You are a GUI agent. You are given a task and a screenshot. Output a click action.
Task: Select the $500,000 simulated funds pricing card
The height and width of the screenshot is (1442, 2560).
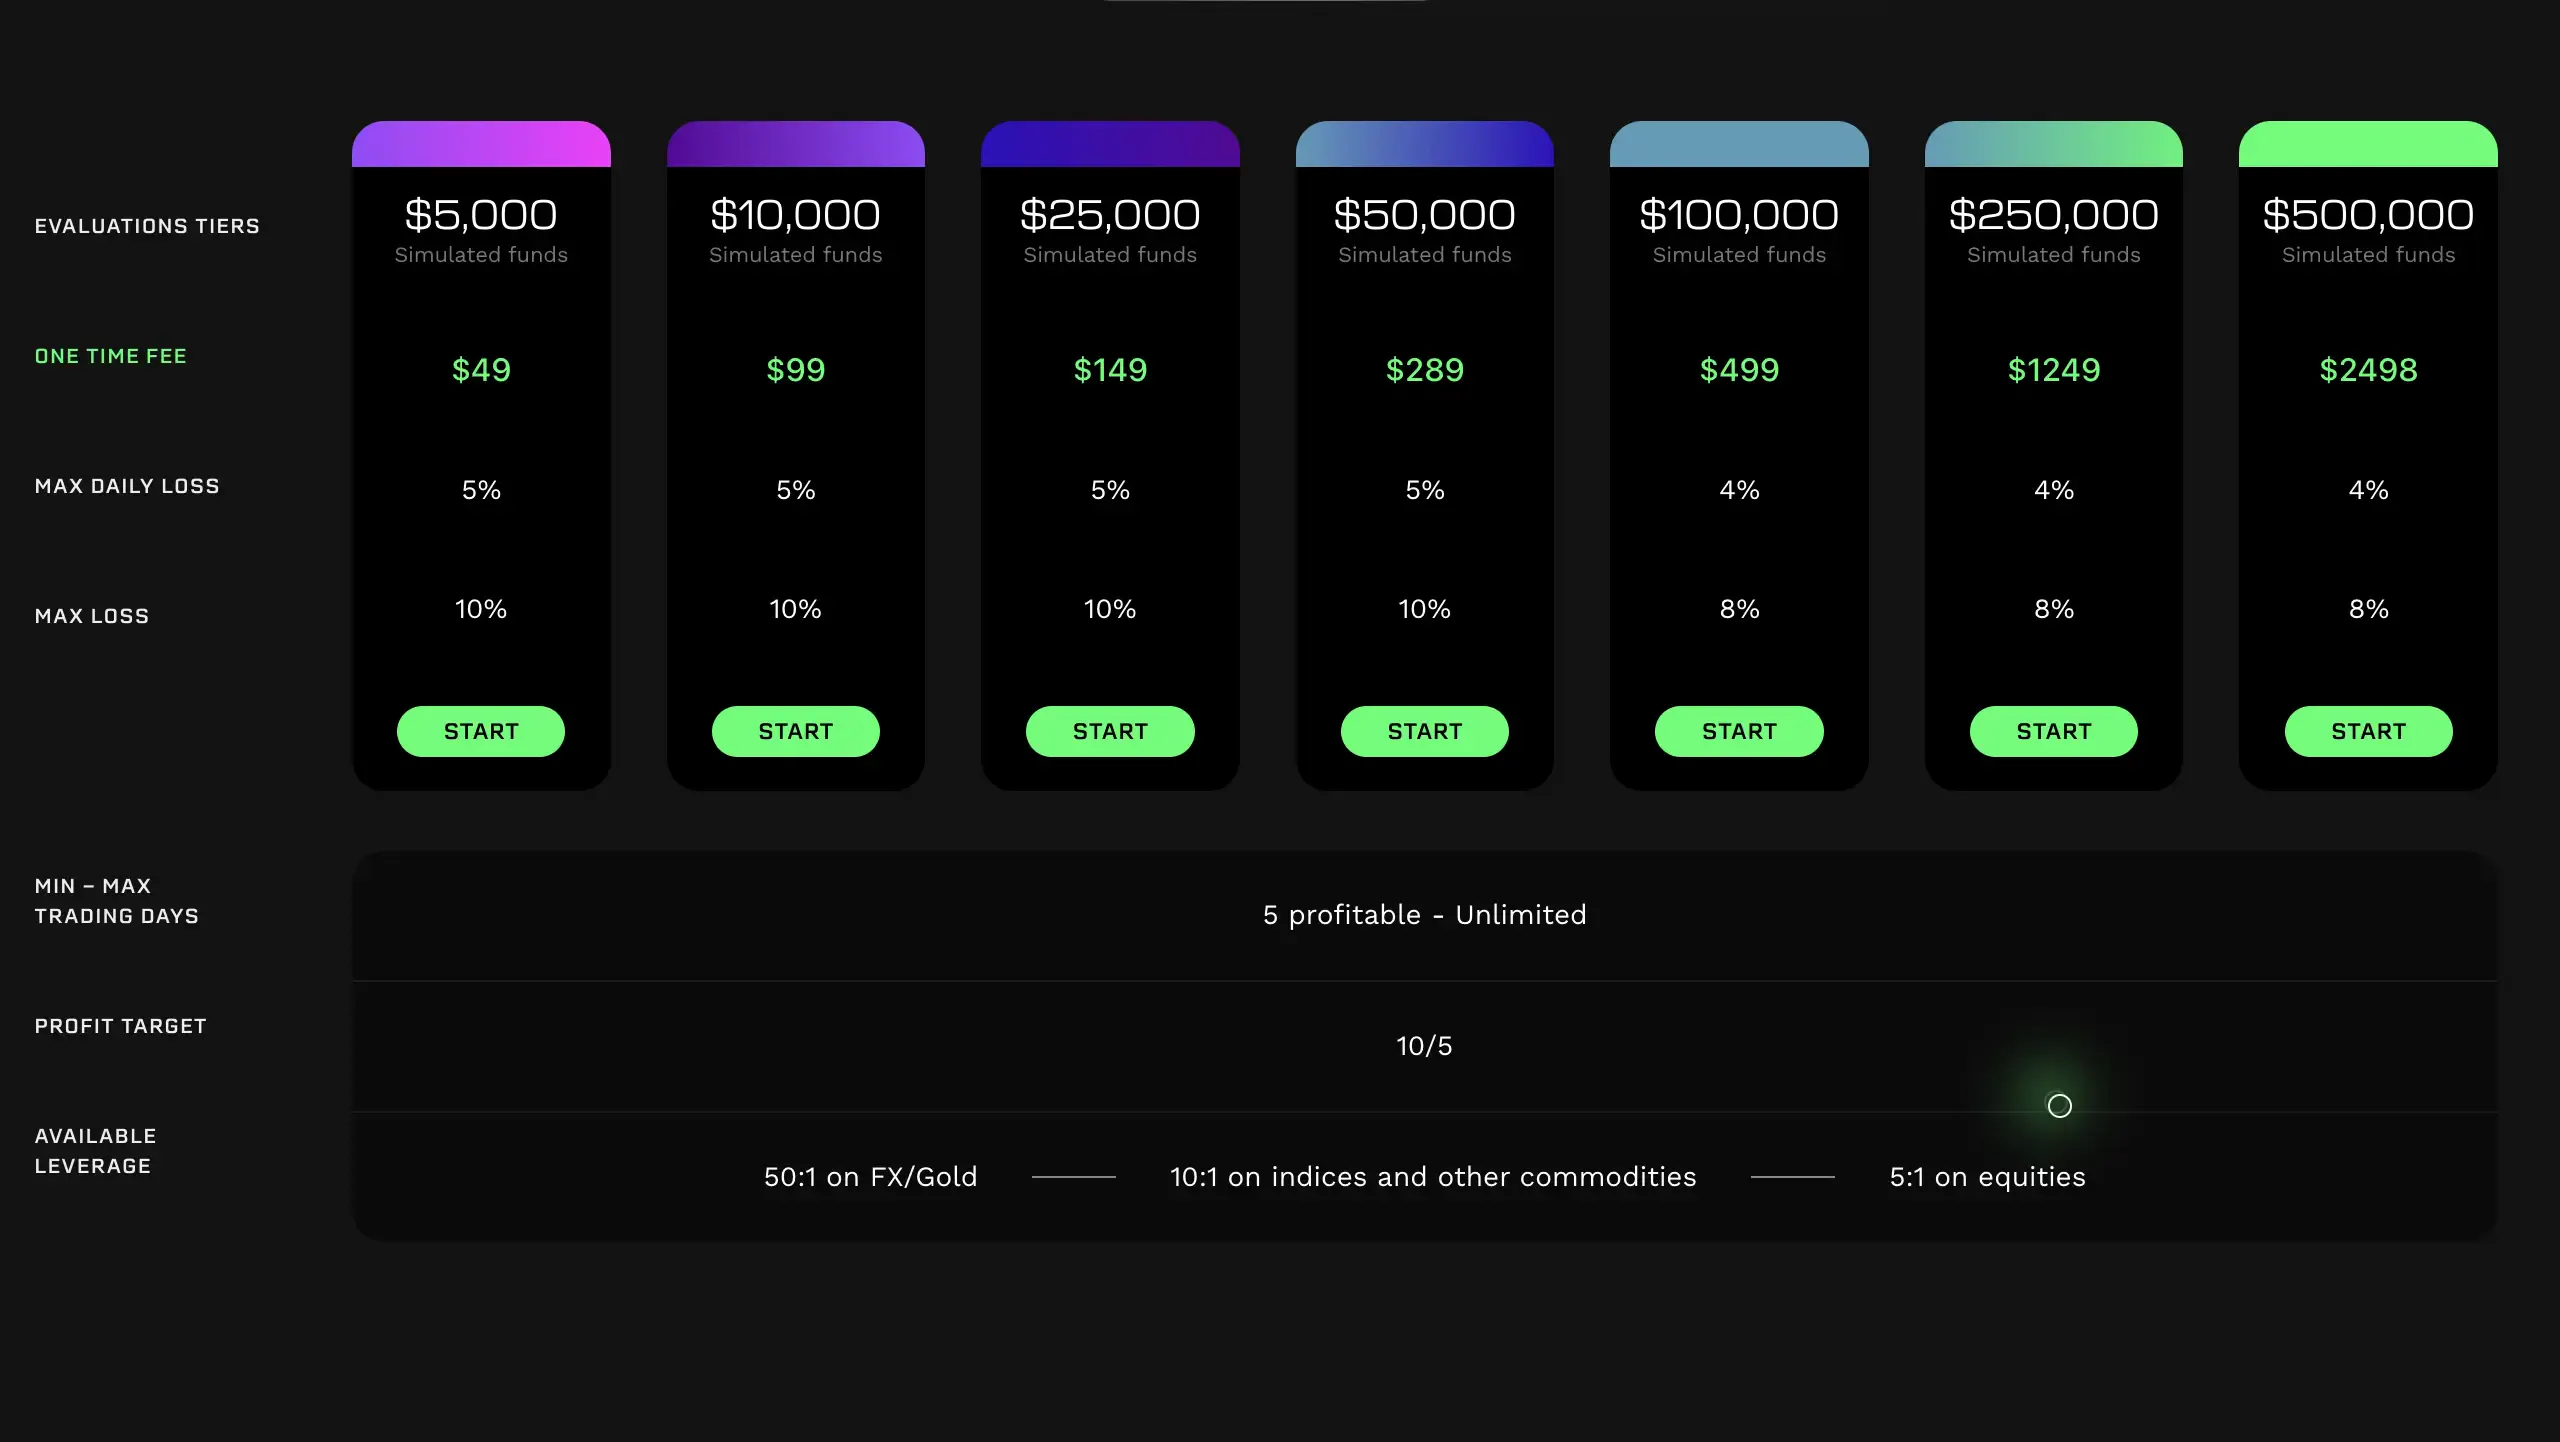[x=2367, y=450]
